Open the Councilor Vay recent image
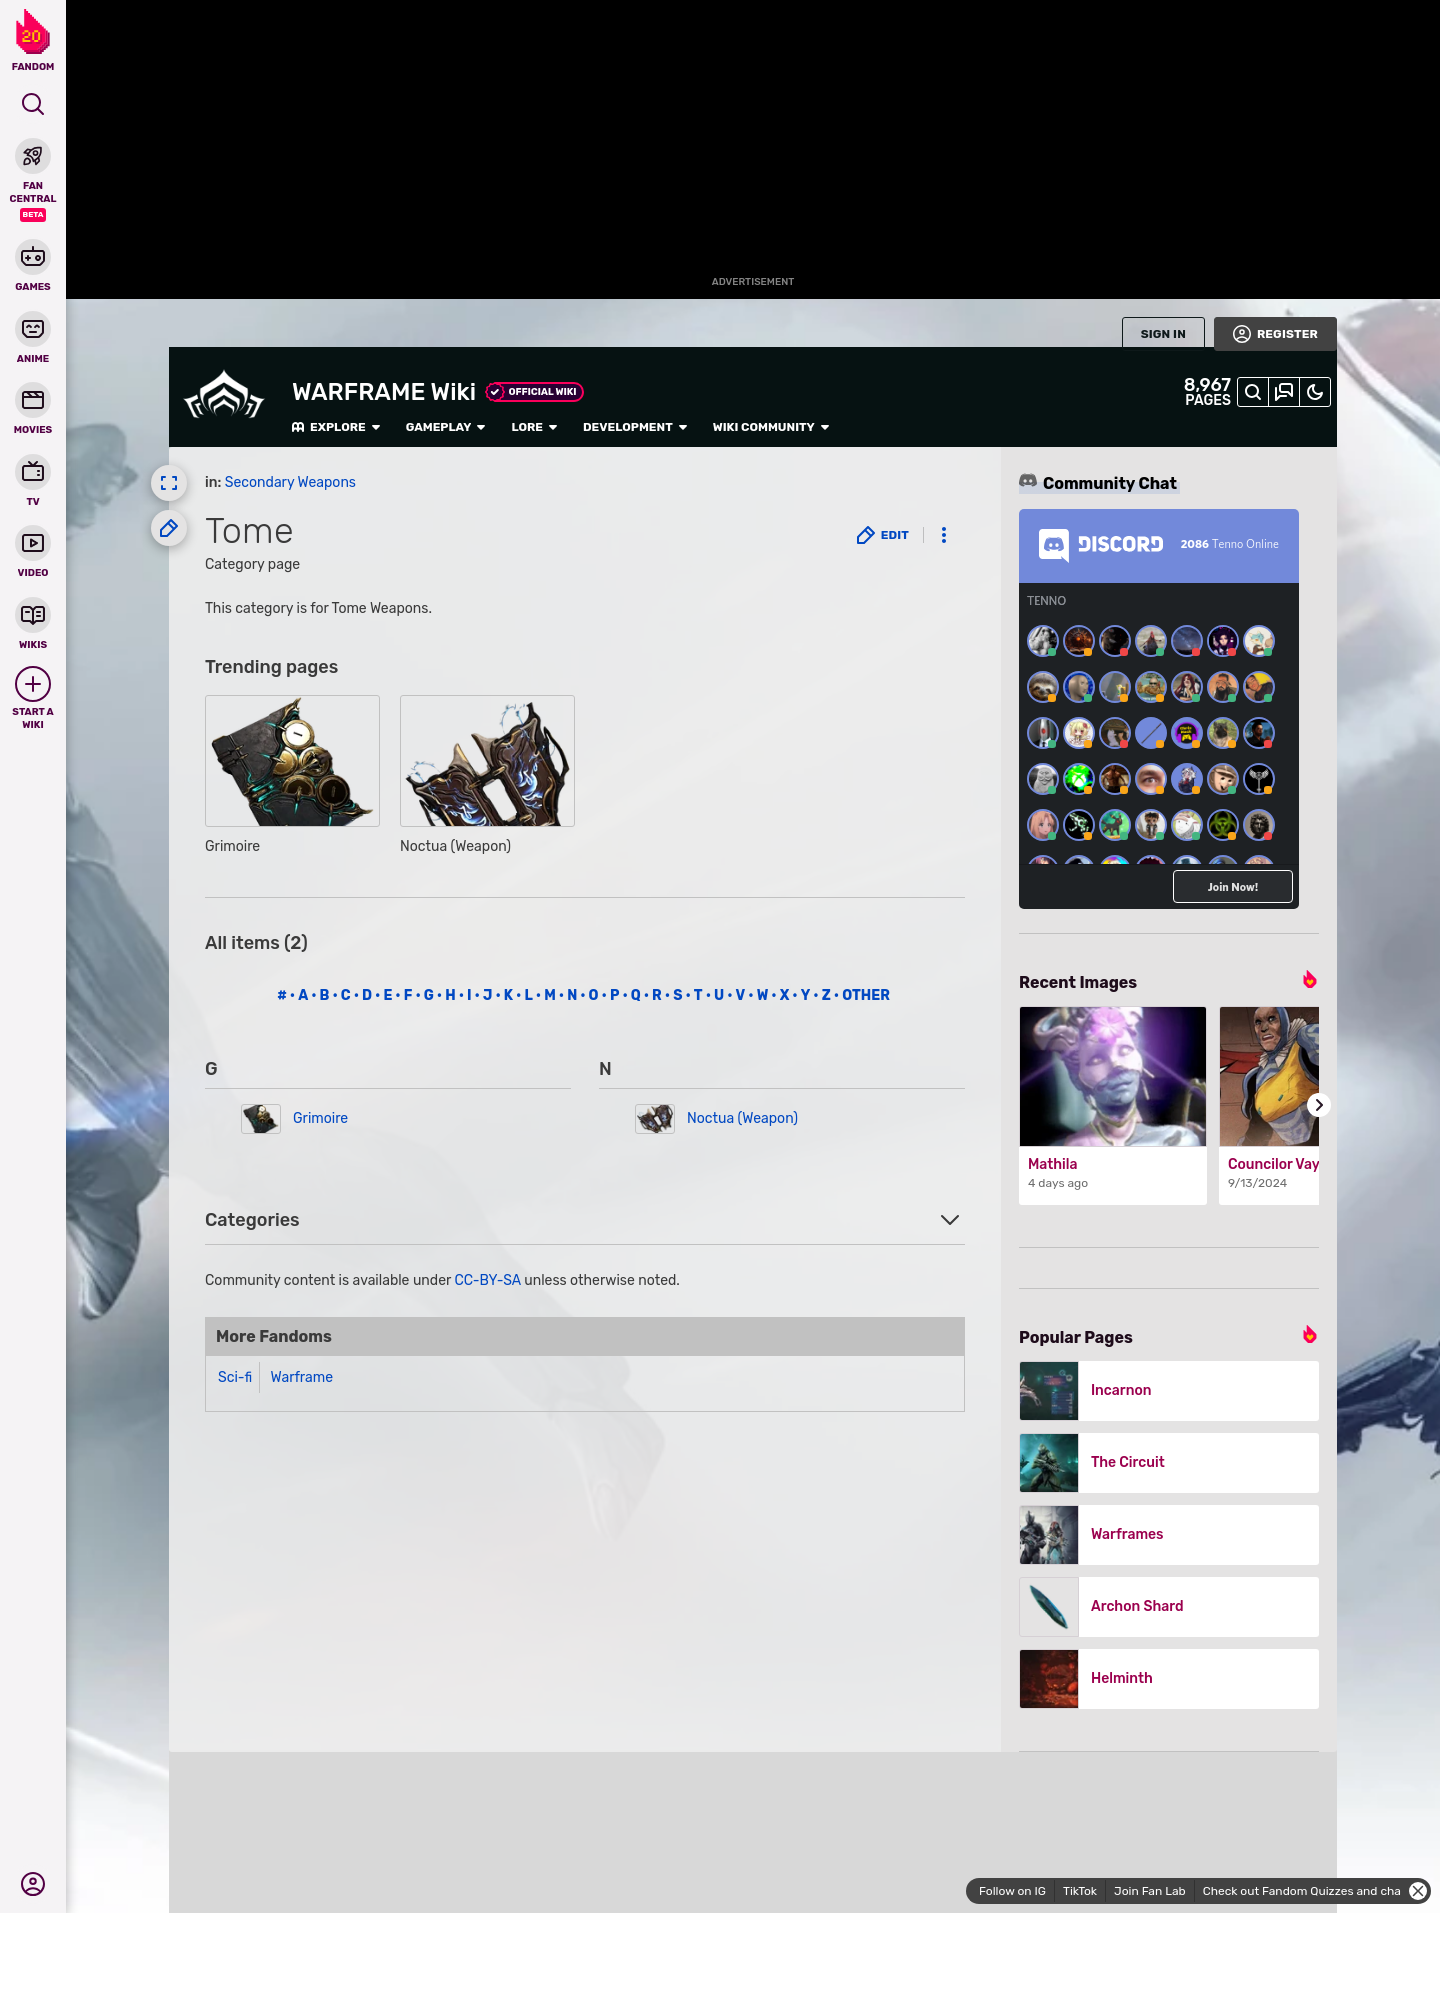Screen dimensions: 1440x2000 [1269, 1105]
